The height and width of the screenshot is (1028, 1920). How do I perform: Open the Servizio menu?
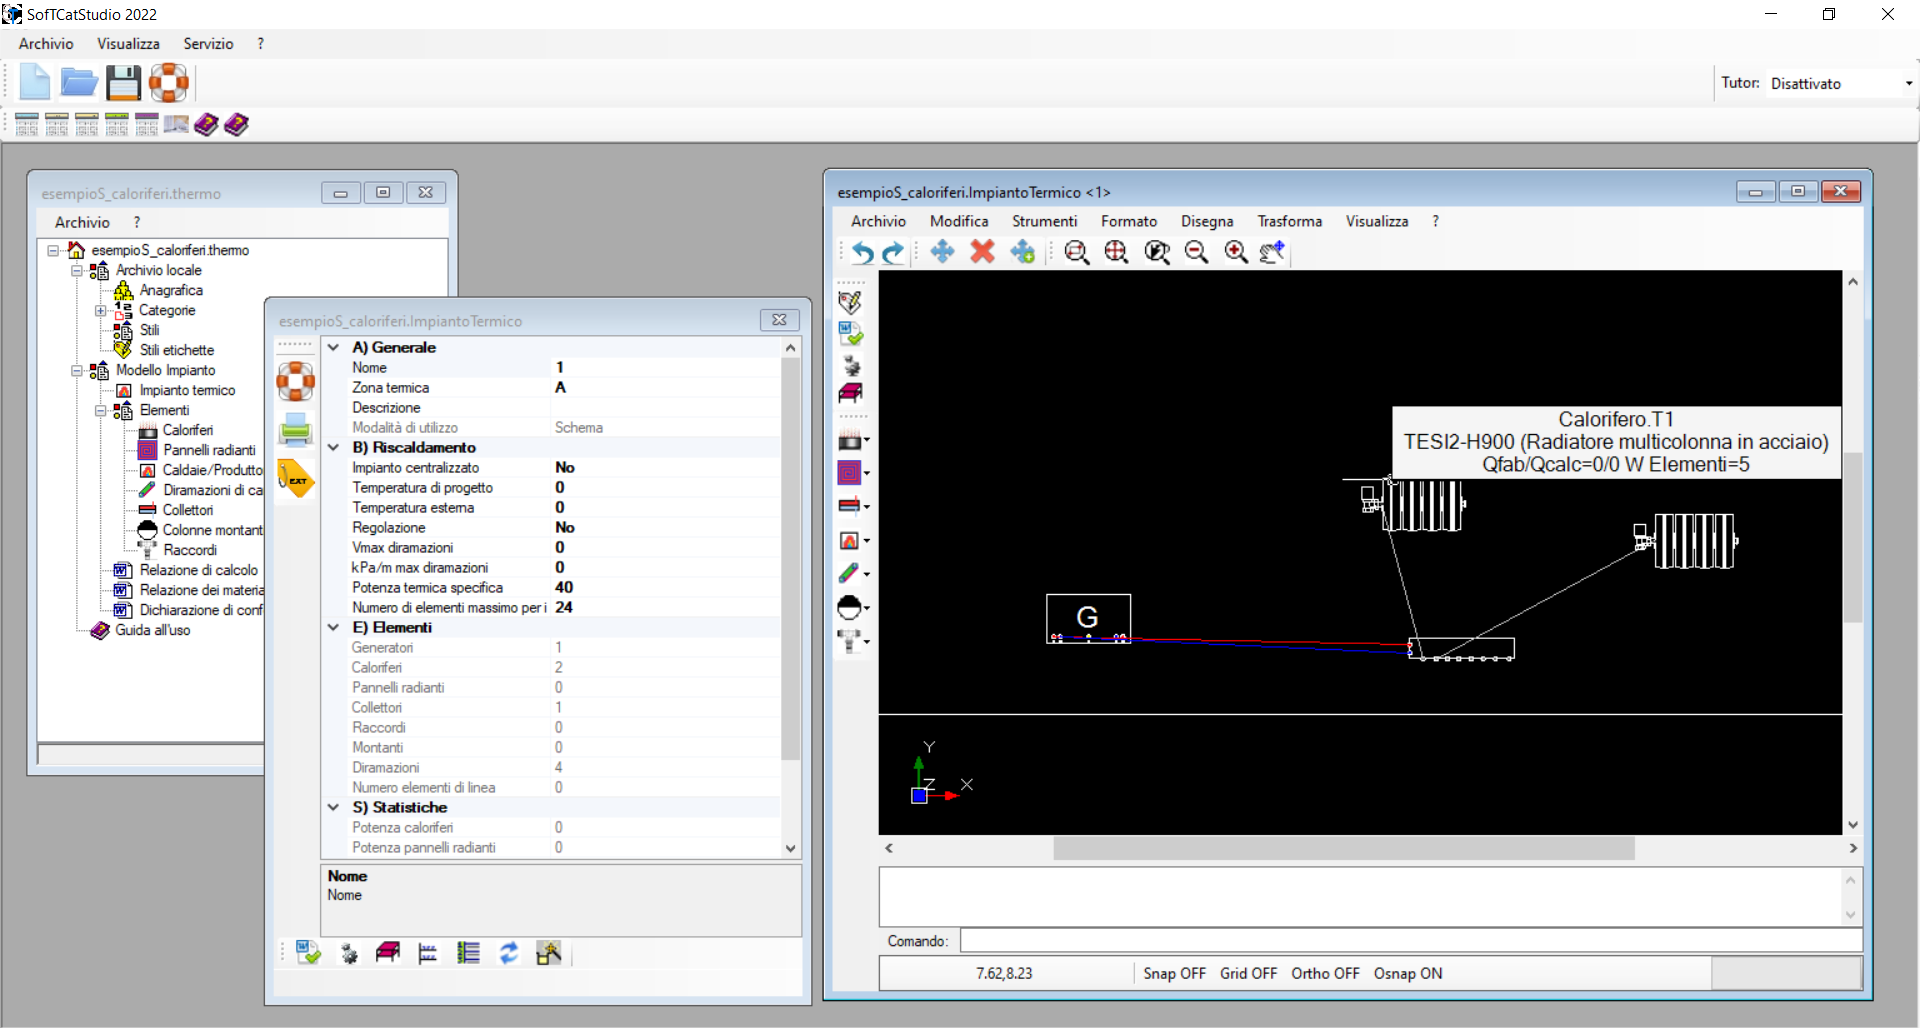pyautogui.click(x=208, y=44)
